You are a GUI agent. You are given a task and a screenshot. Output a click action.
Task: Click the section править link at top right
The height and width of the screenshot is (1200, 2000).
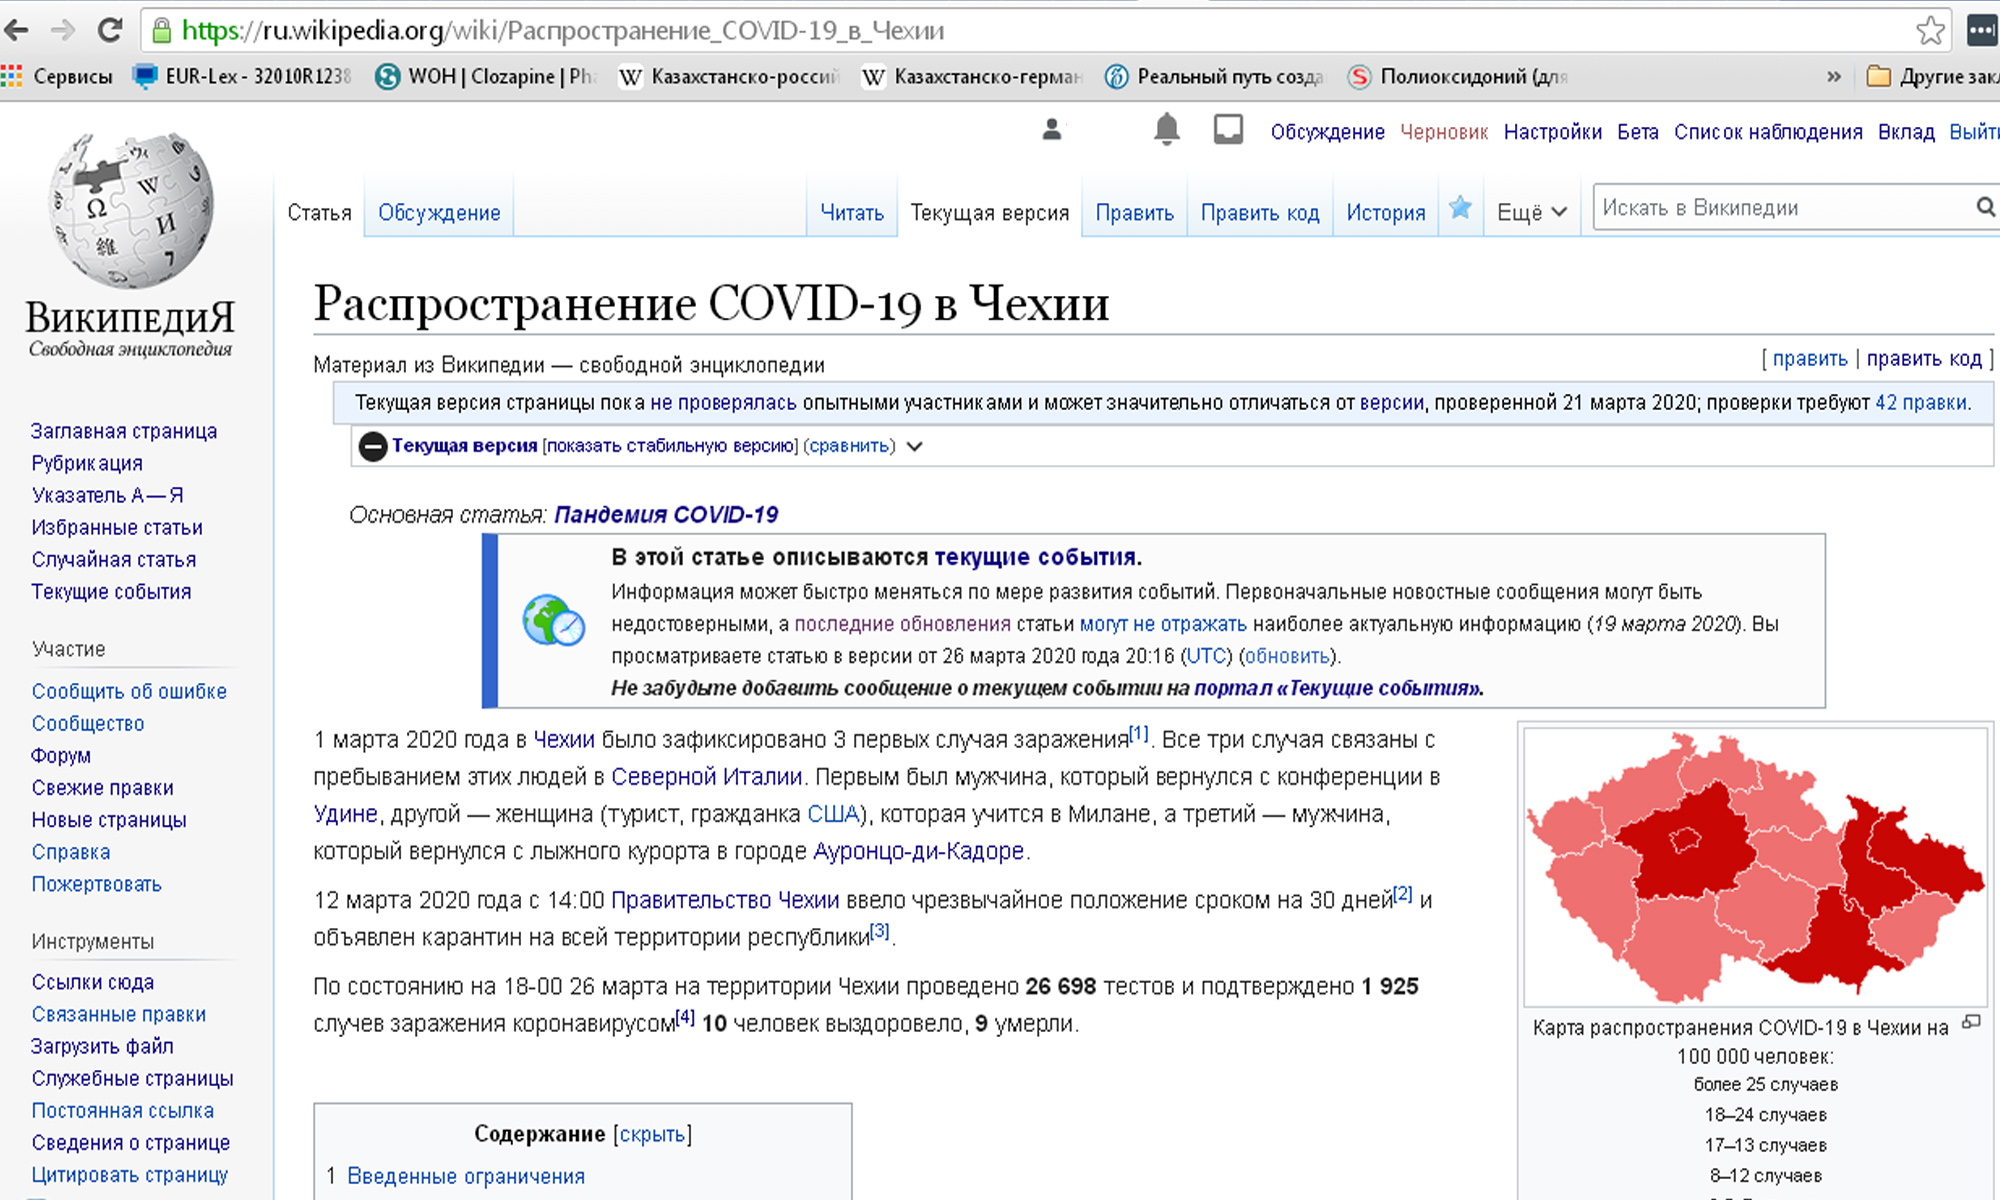point(1810,358)
